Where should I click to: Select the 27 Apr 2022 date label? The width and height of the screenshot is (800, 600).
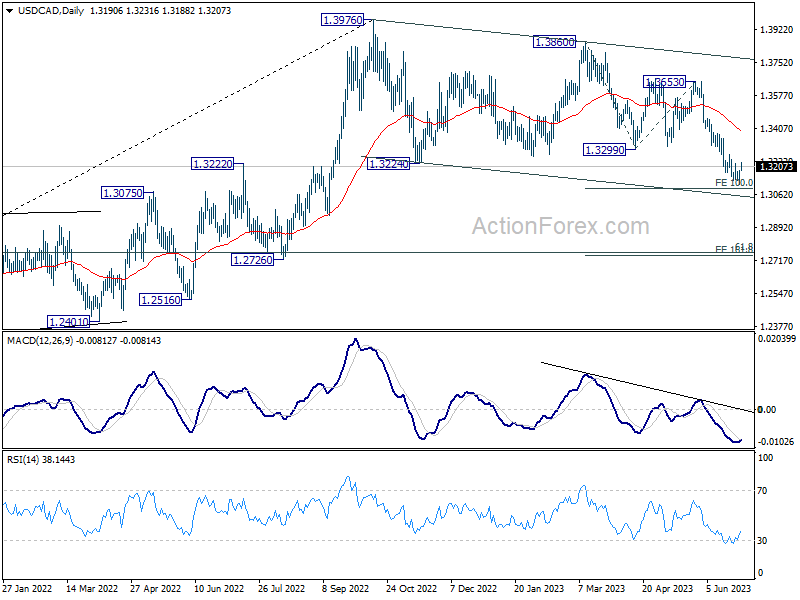(156, 588)
